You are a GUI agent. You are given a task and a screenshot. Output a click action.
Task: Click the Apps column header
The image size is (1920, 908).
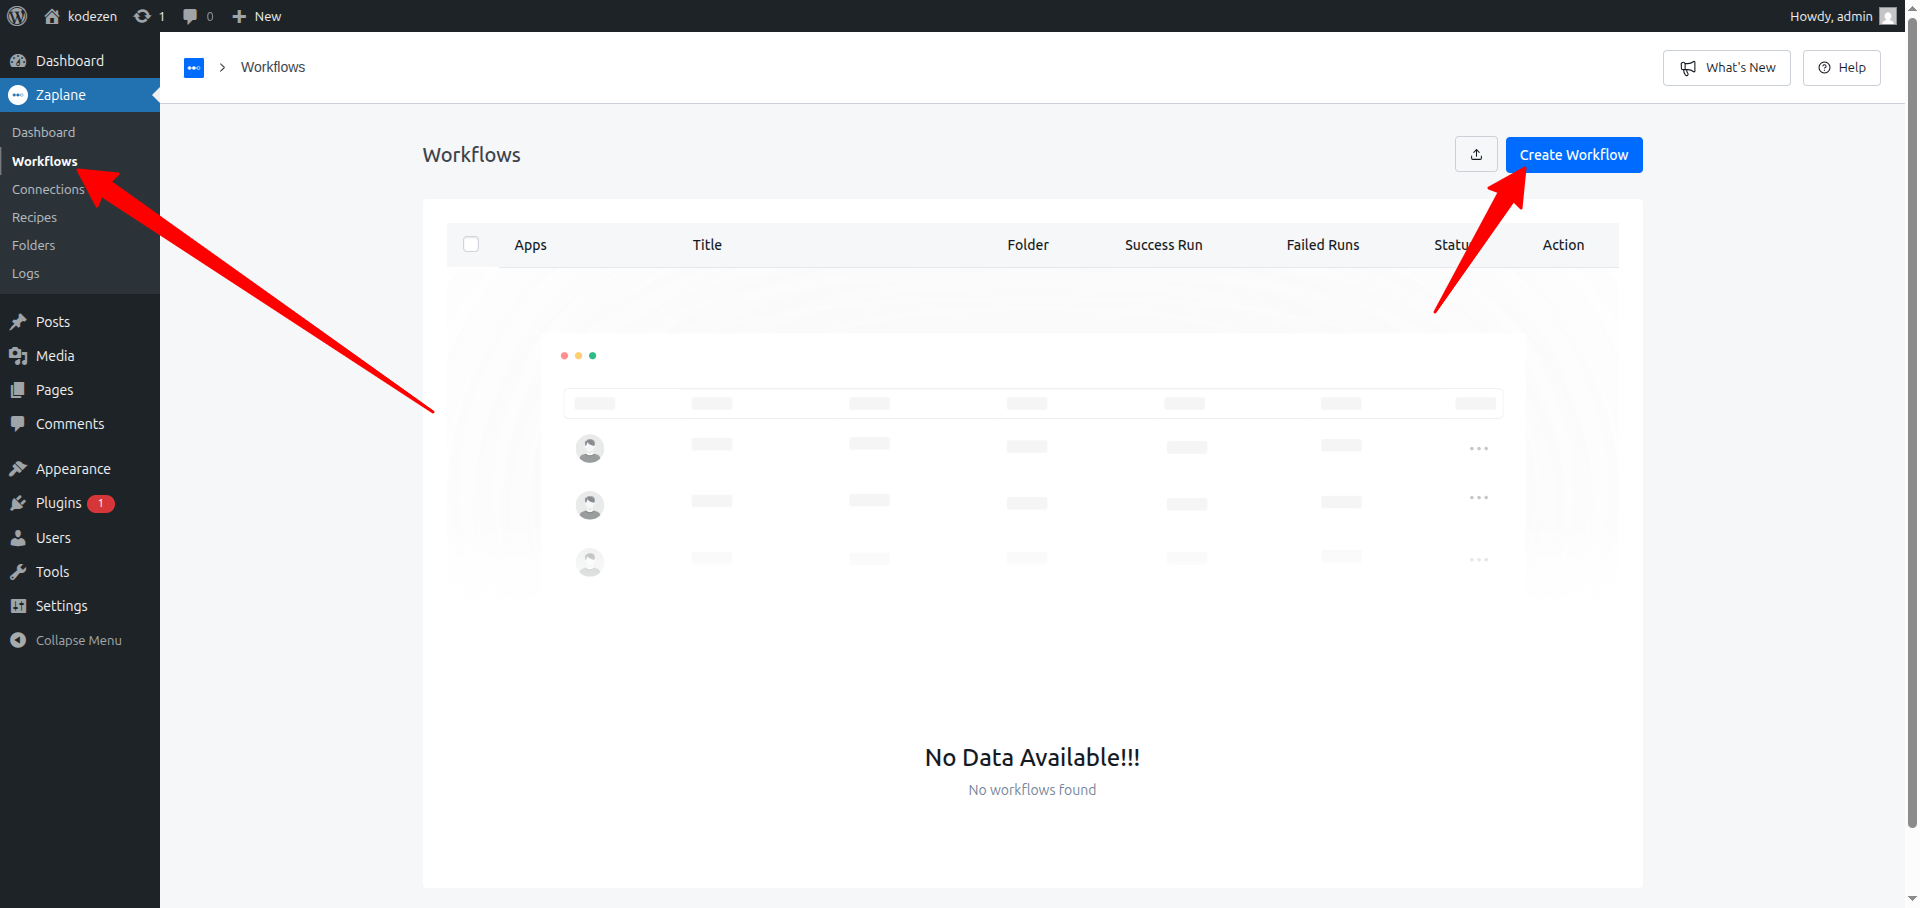[x=530, y=245]
